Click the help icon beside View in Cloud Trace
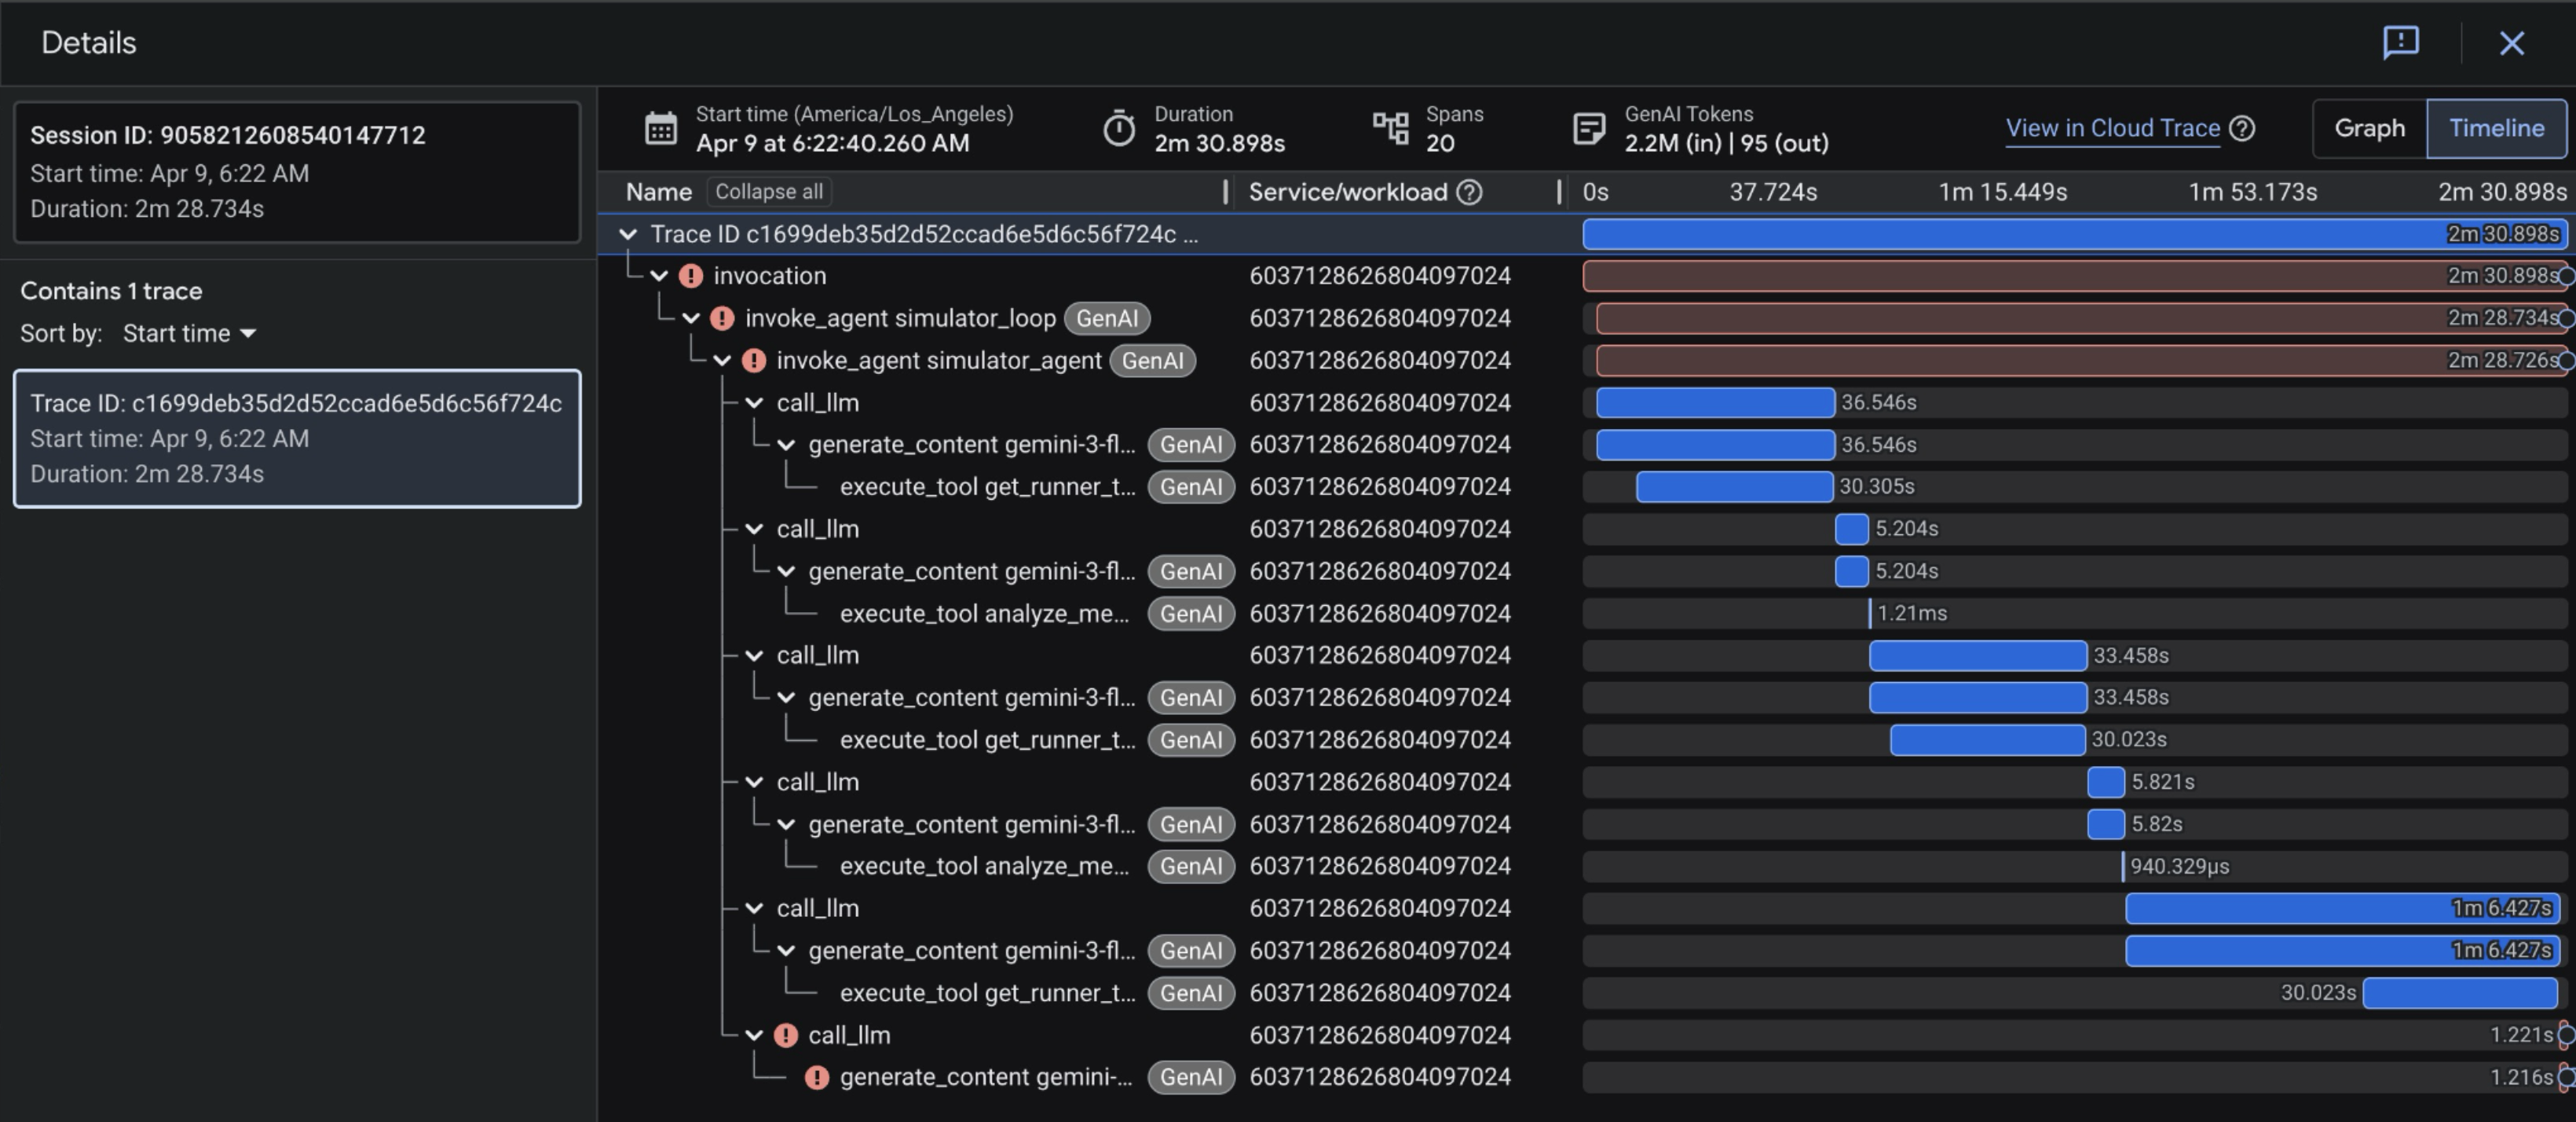This screenshot has width=2576, height=1122. pos(2243,129)
